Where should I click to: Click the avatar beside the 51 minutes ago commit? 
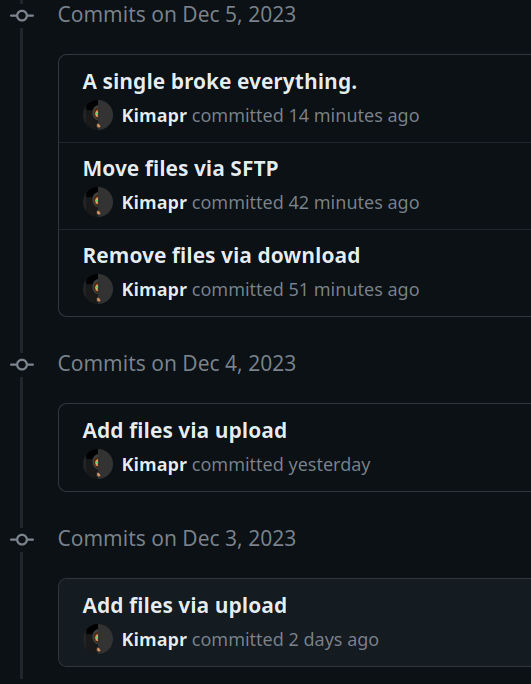(98, 289)
